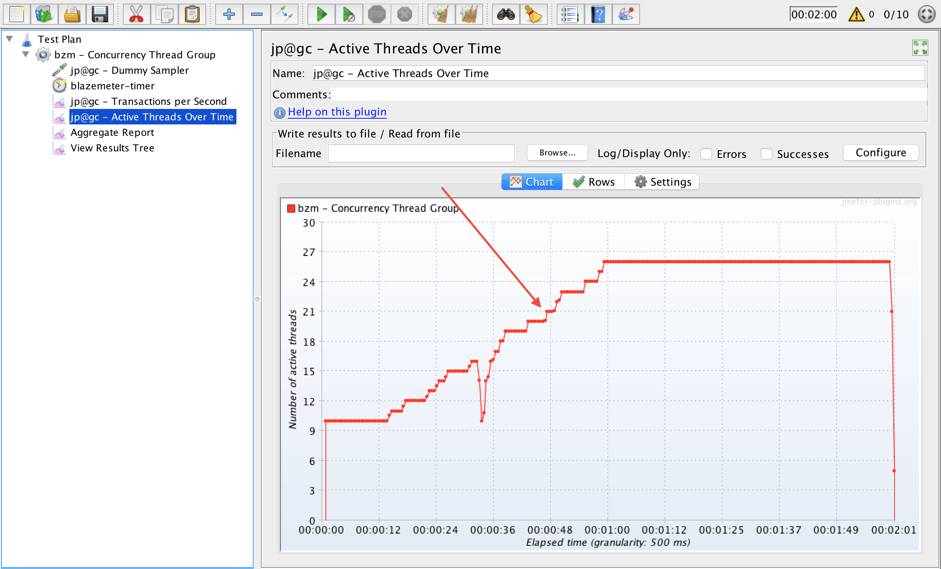Image resolution: width=941 pixels, height=569 pixels.
Task: Open Search with binoculars icon
Action: (506, 14)
